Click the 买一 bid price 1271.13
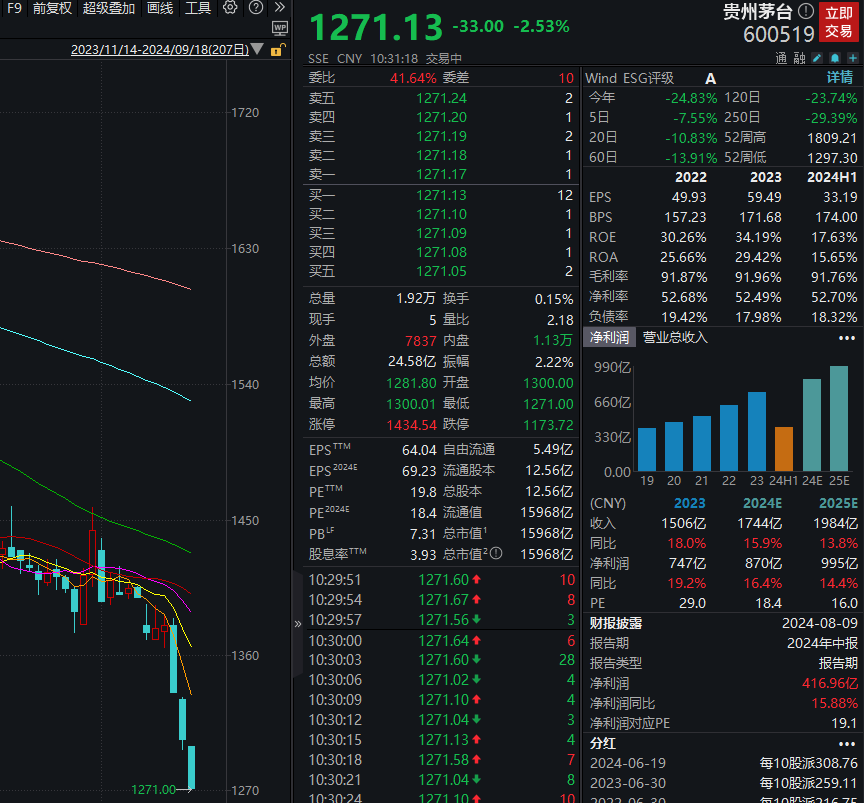The width and height of the screenshot is (864, 803). click(441, 195)
